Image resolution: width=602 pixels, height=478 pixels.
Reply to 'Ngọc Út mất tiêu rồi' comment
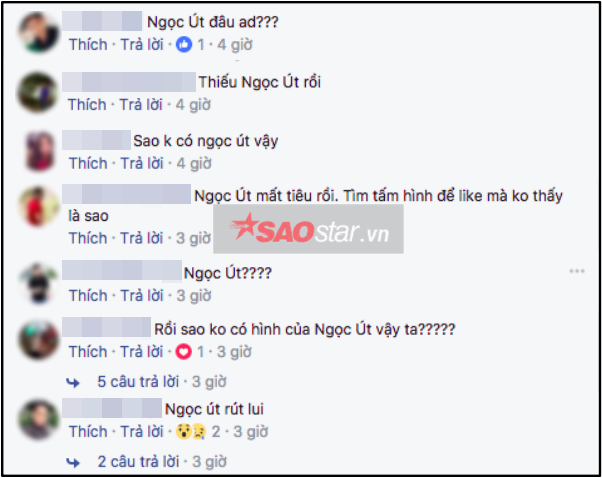[142, 238]
